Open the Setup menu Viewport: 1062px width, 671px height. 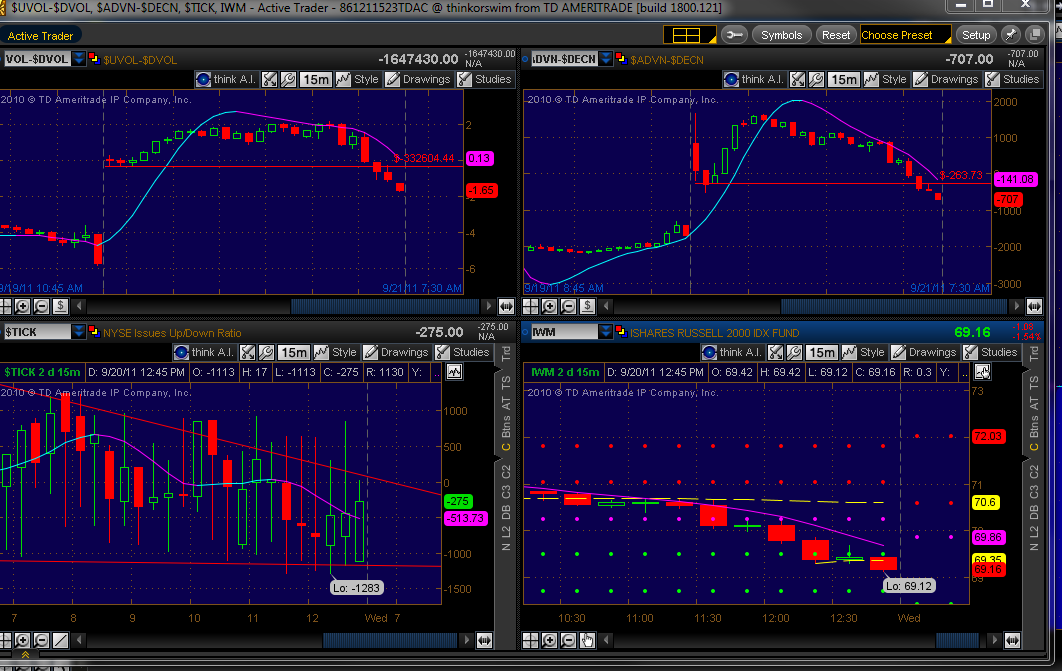click(976, 35)
